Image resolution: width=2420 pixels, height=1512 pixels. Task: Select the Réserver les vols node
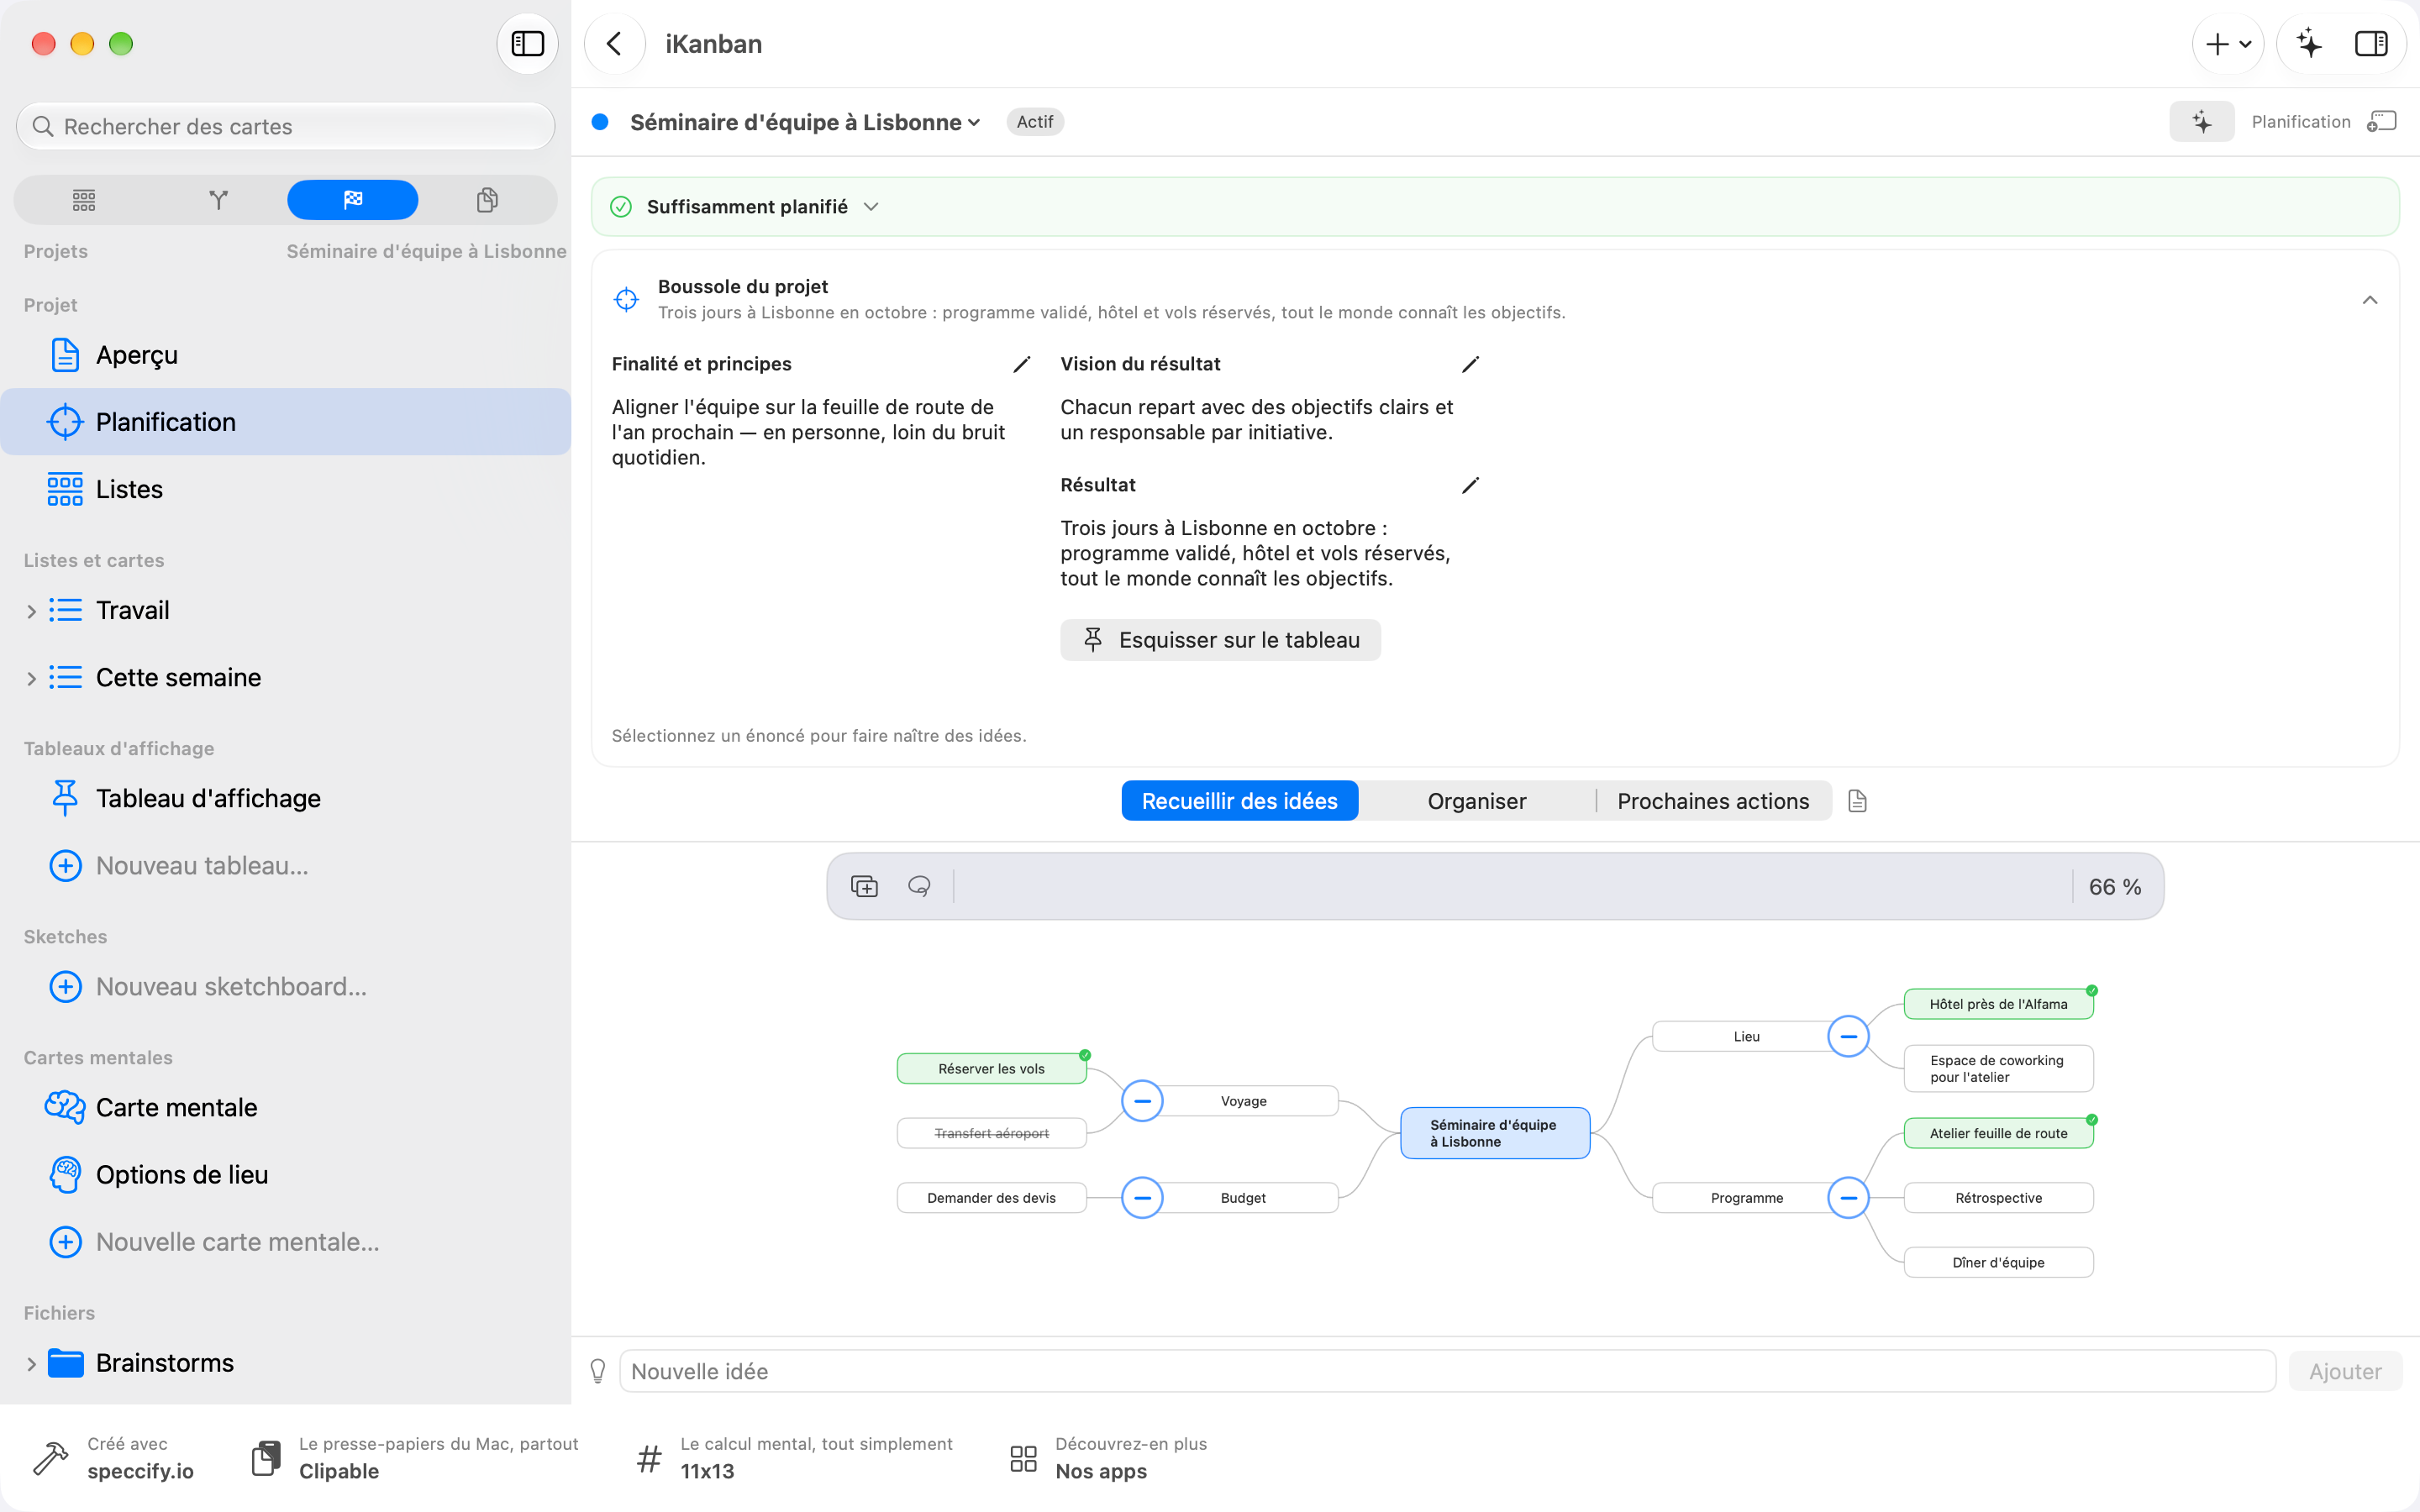tap(991, 1069)
